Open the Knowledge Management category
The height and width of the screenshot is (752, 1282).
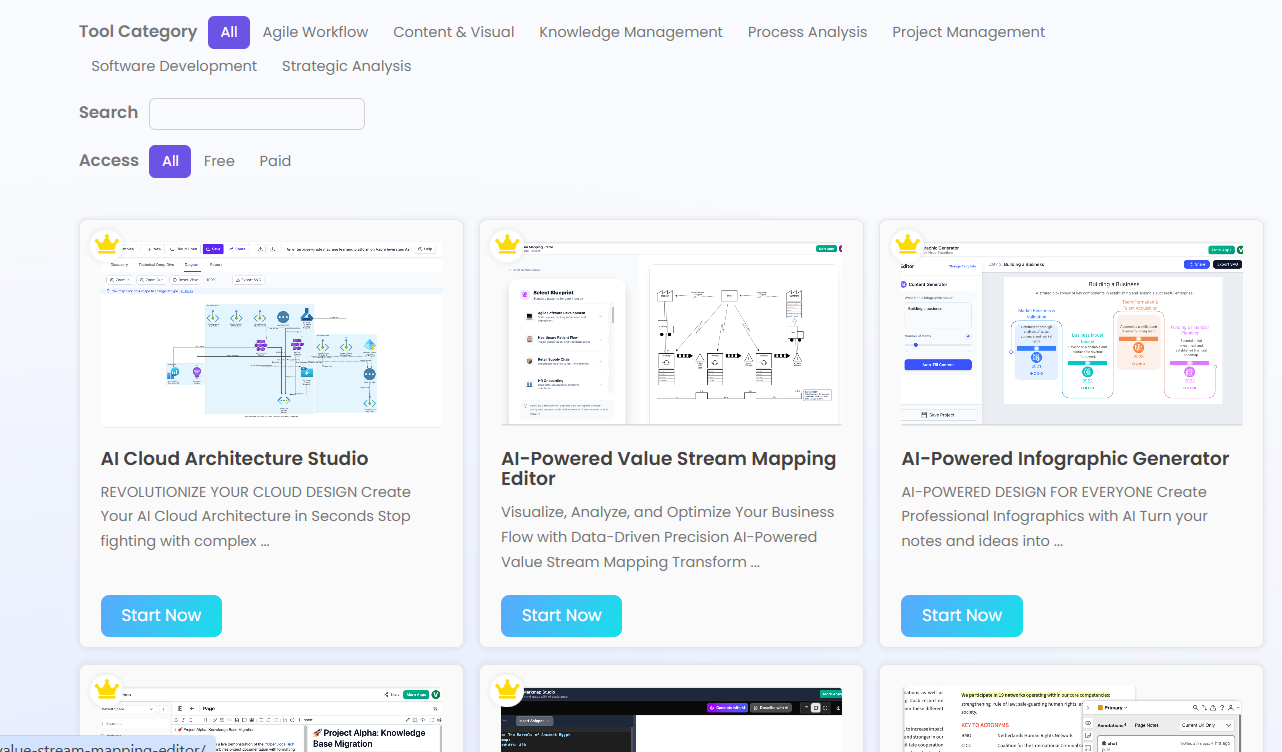tap(631, 32)
